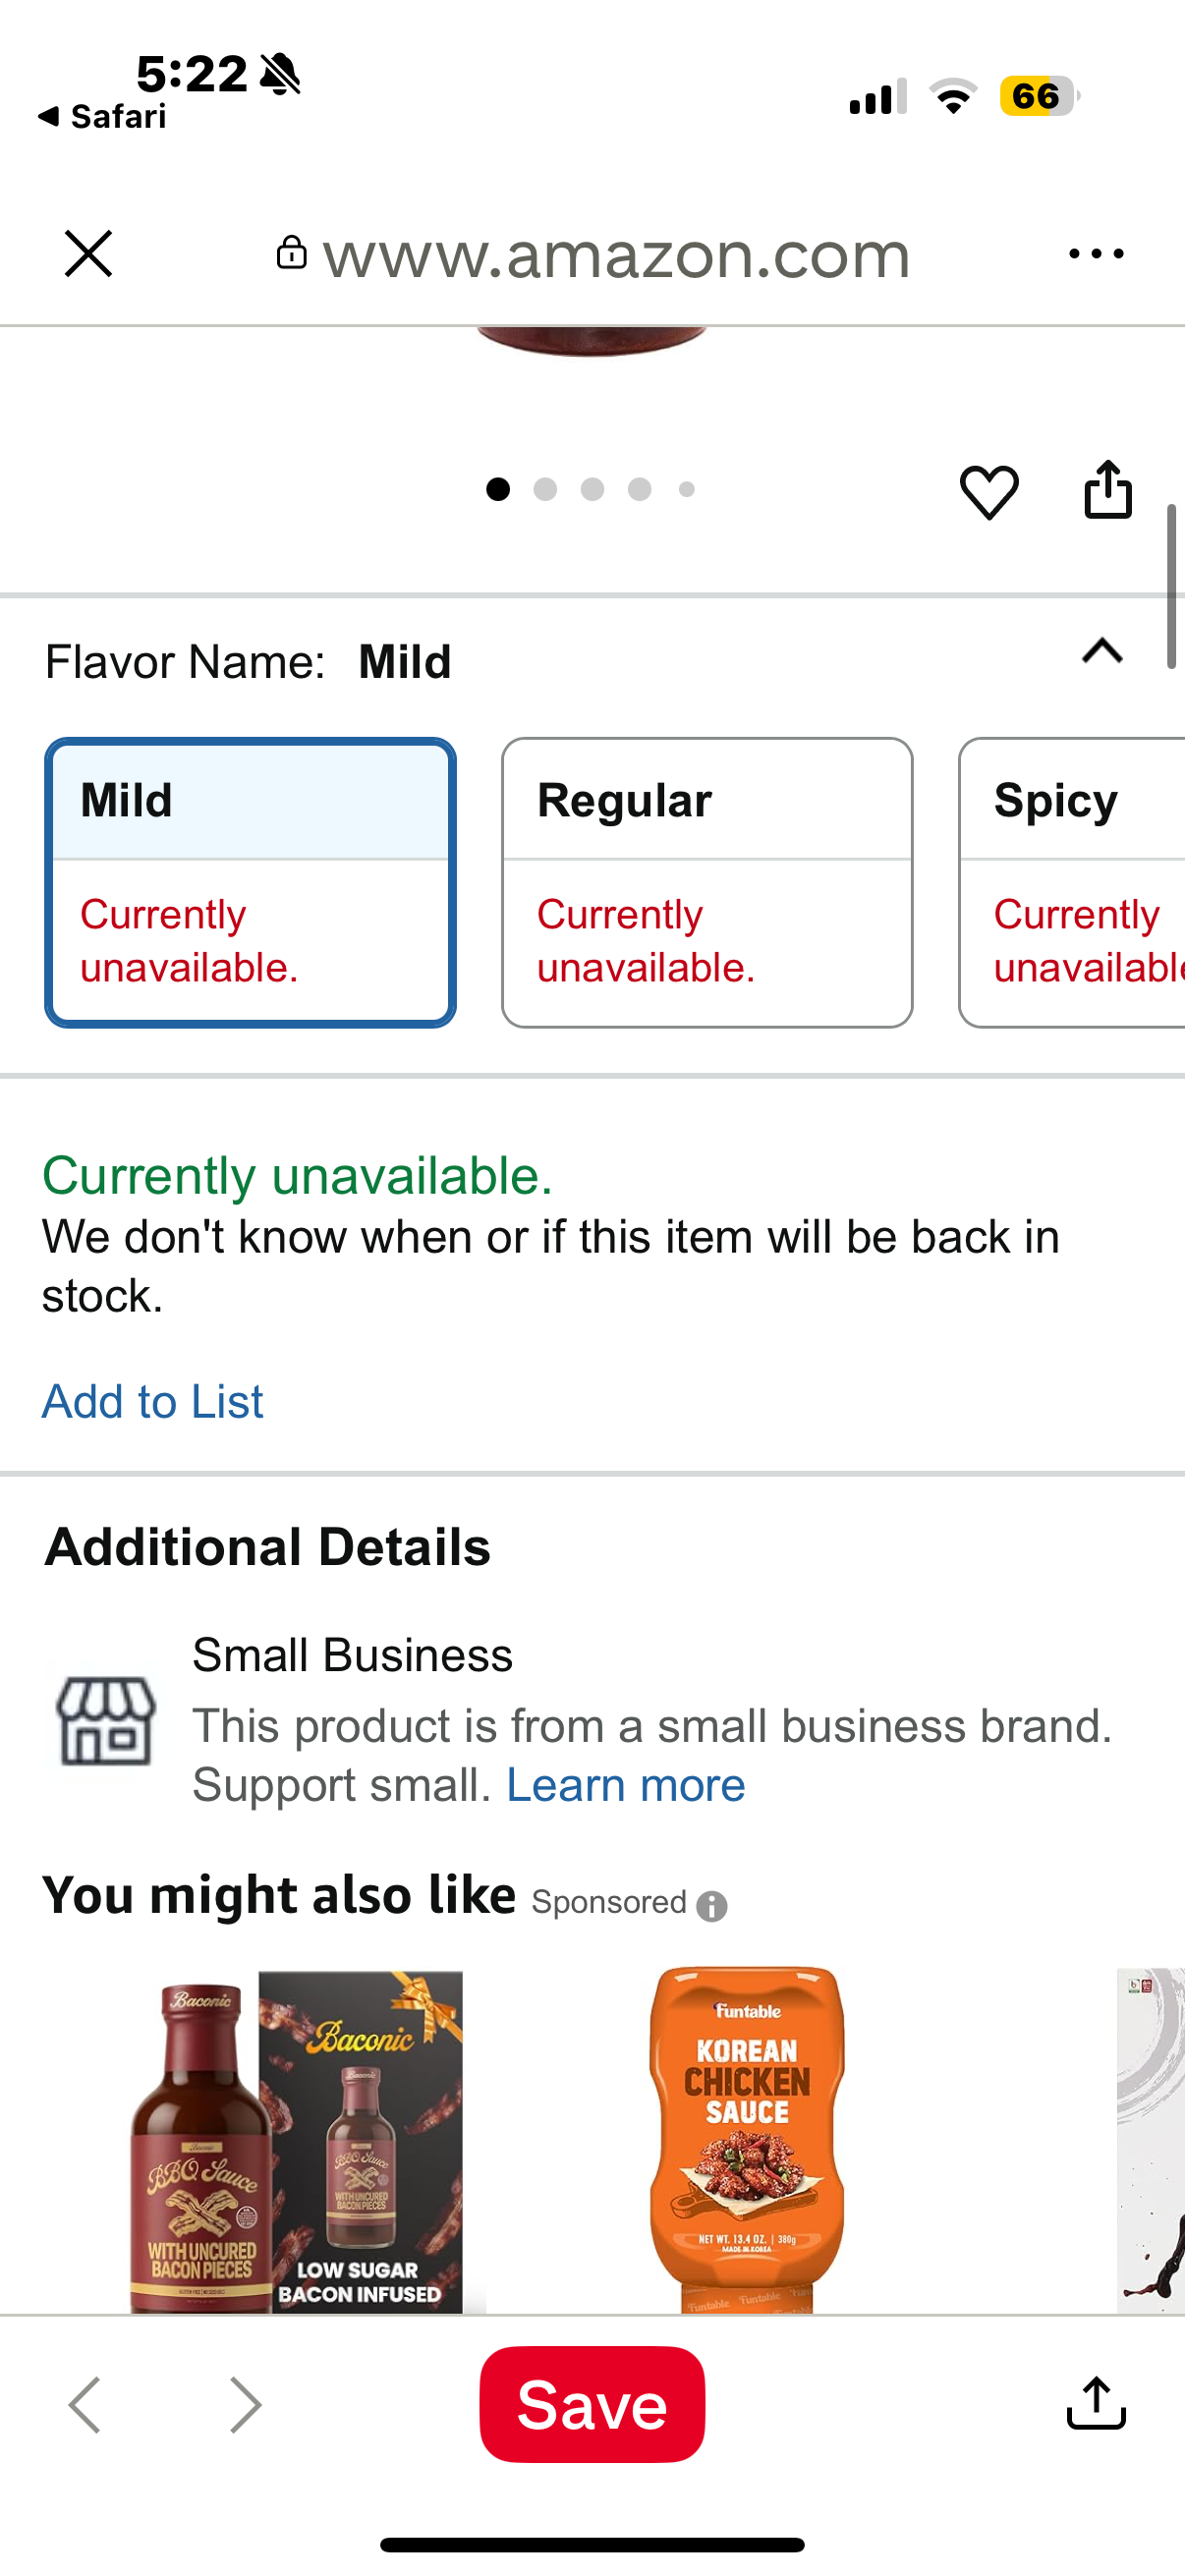Tap the first image carousel dot

[498, 489]
